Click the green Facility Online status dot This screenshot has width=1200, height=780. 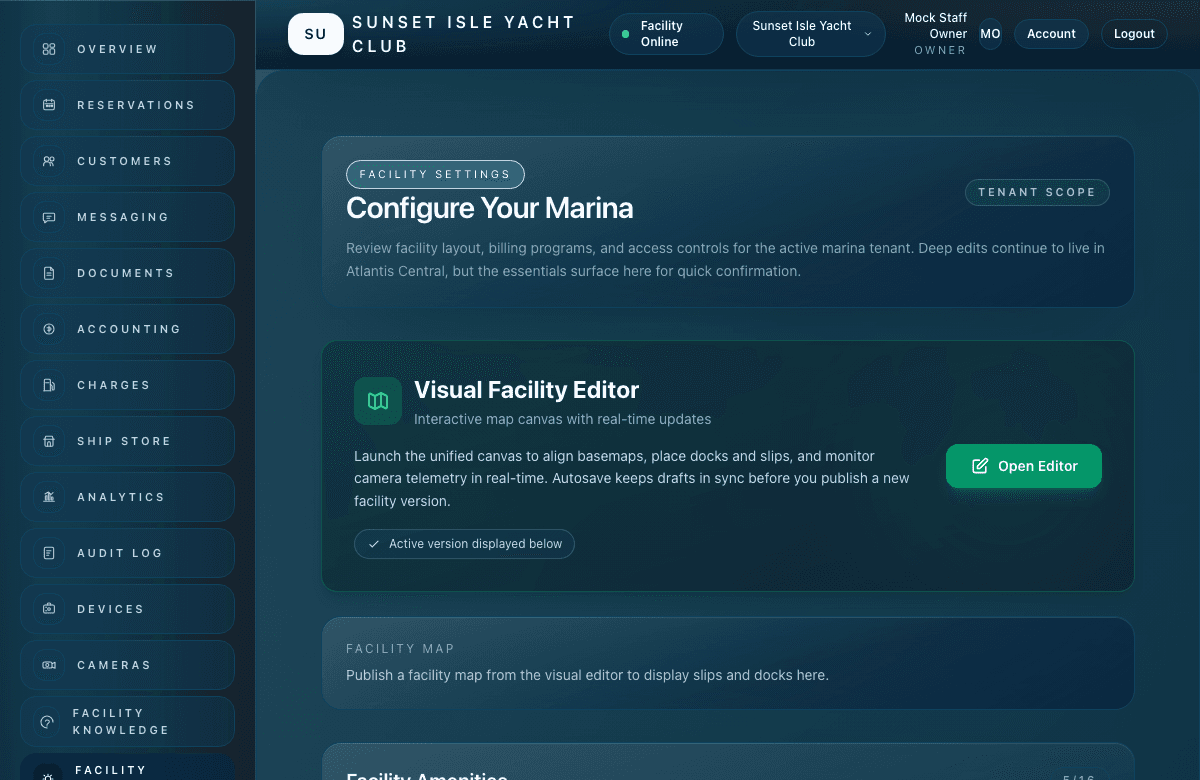tap(626, 34)
